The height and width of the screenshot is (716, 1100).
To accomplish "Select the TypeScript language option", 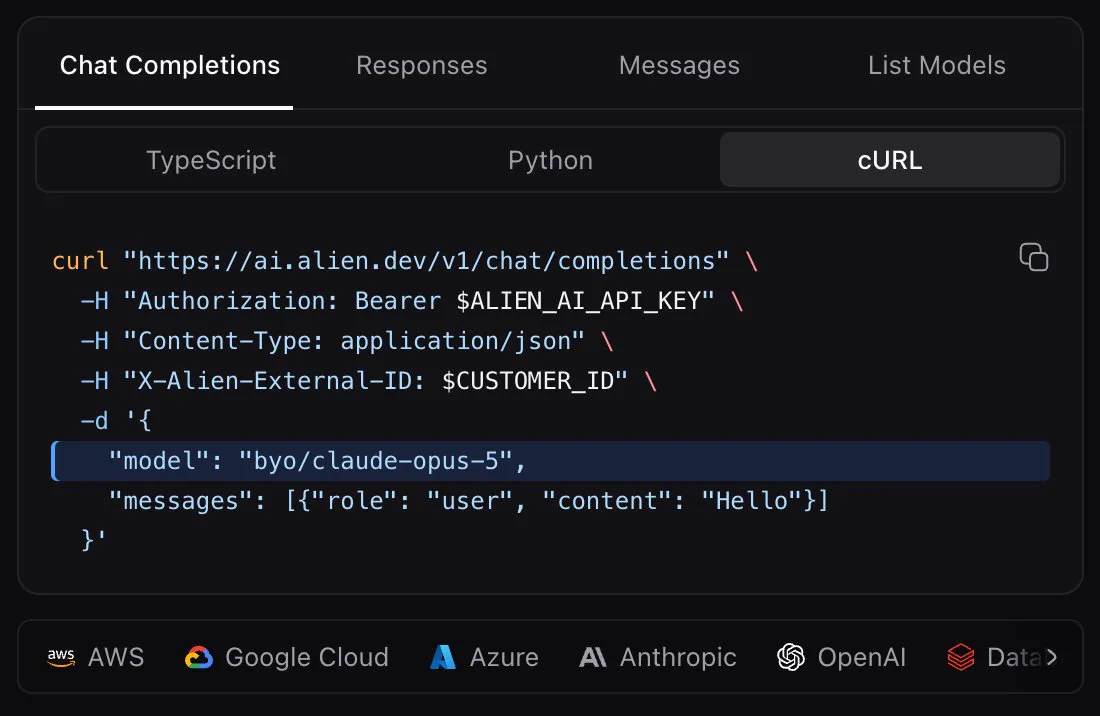I will coord(211,160).
